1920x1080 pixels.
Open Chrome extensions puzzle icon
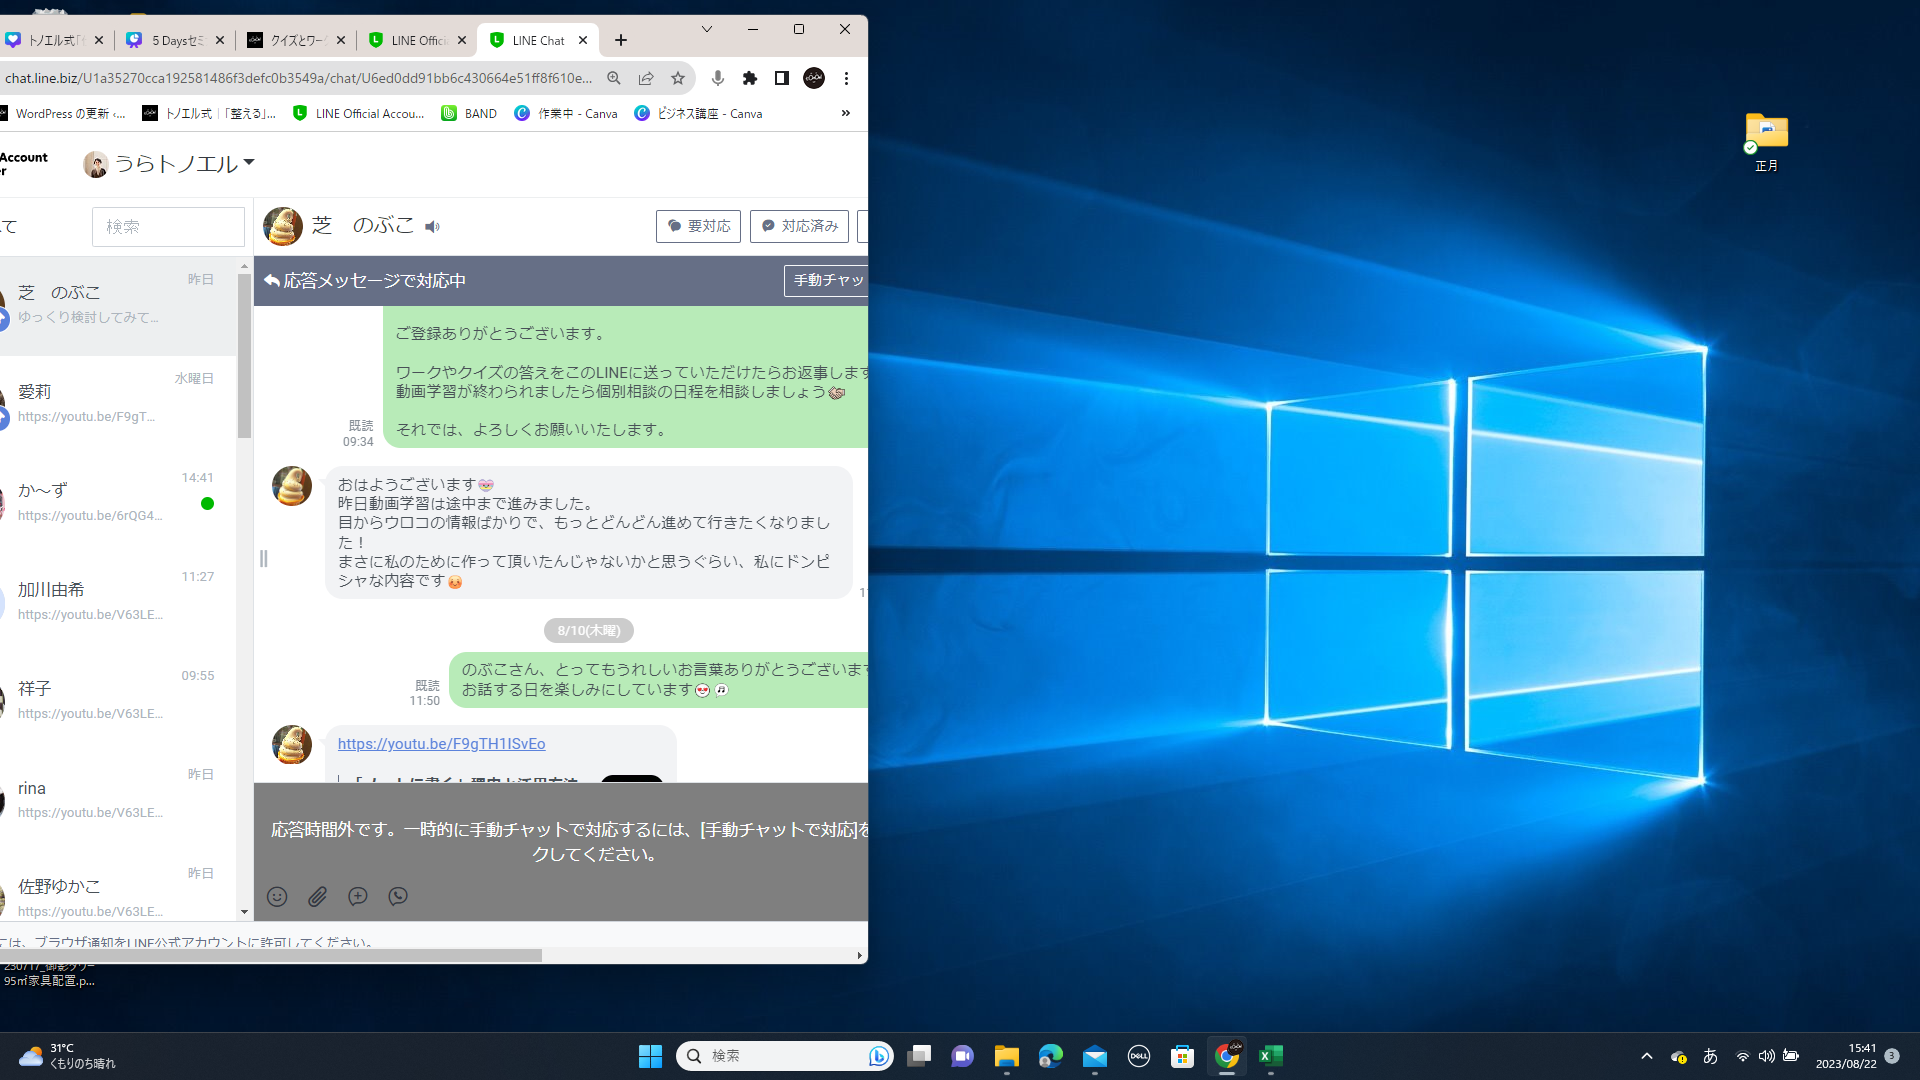tap(750, 78)
